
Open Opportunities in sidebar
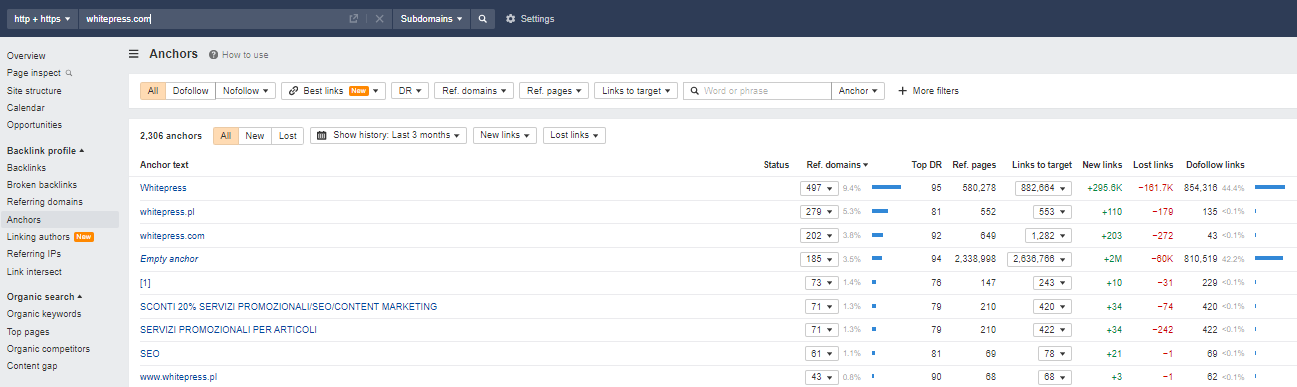coord(34,125)
